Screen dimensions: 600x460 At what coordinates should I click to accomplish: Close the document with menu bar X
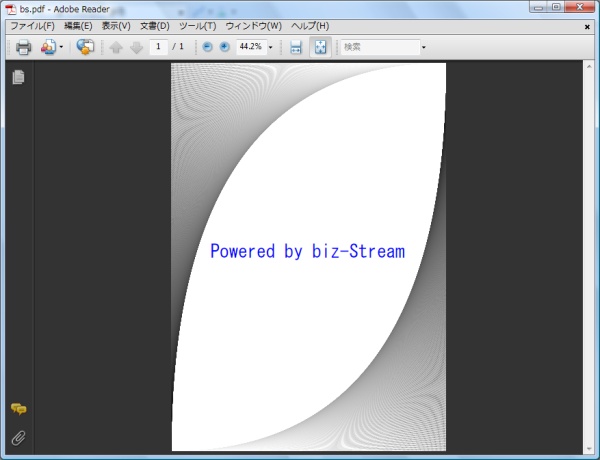587,26
